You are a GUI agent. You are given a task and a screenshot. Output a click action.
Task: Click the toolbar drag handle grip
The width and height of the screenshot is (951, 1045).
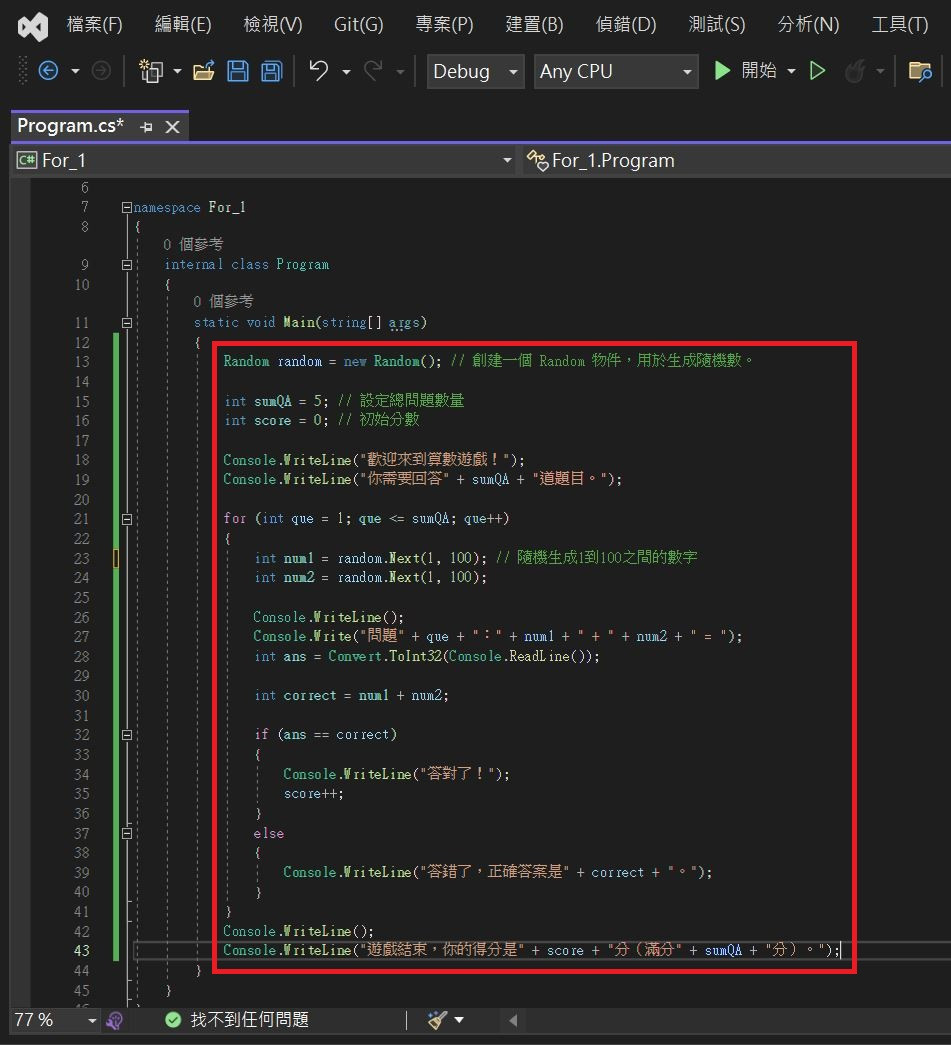click(x=23, y=71)
